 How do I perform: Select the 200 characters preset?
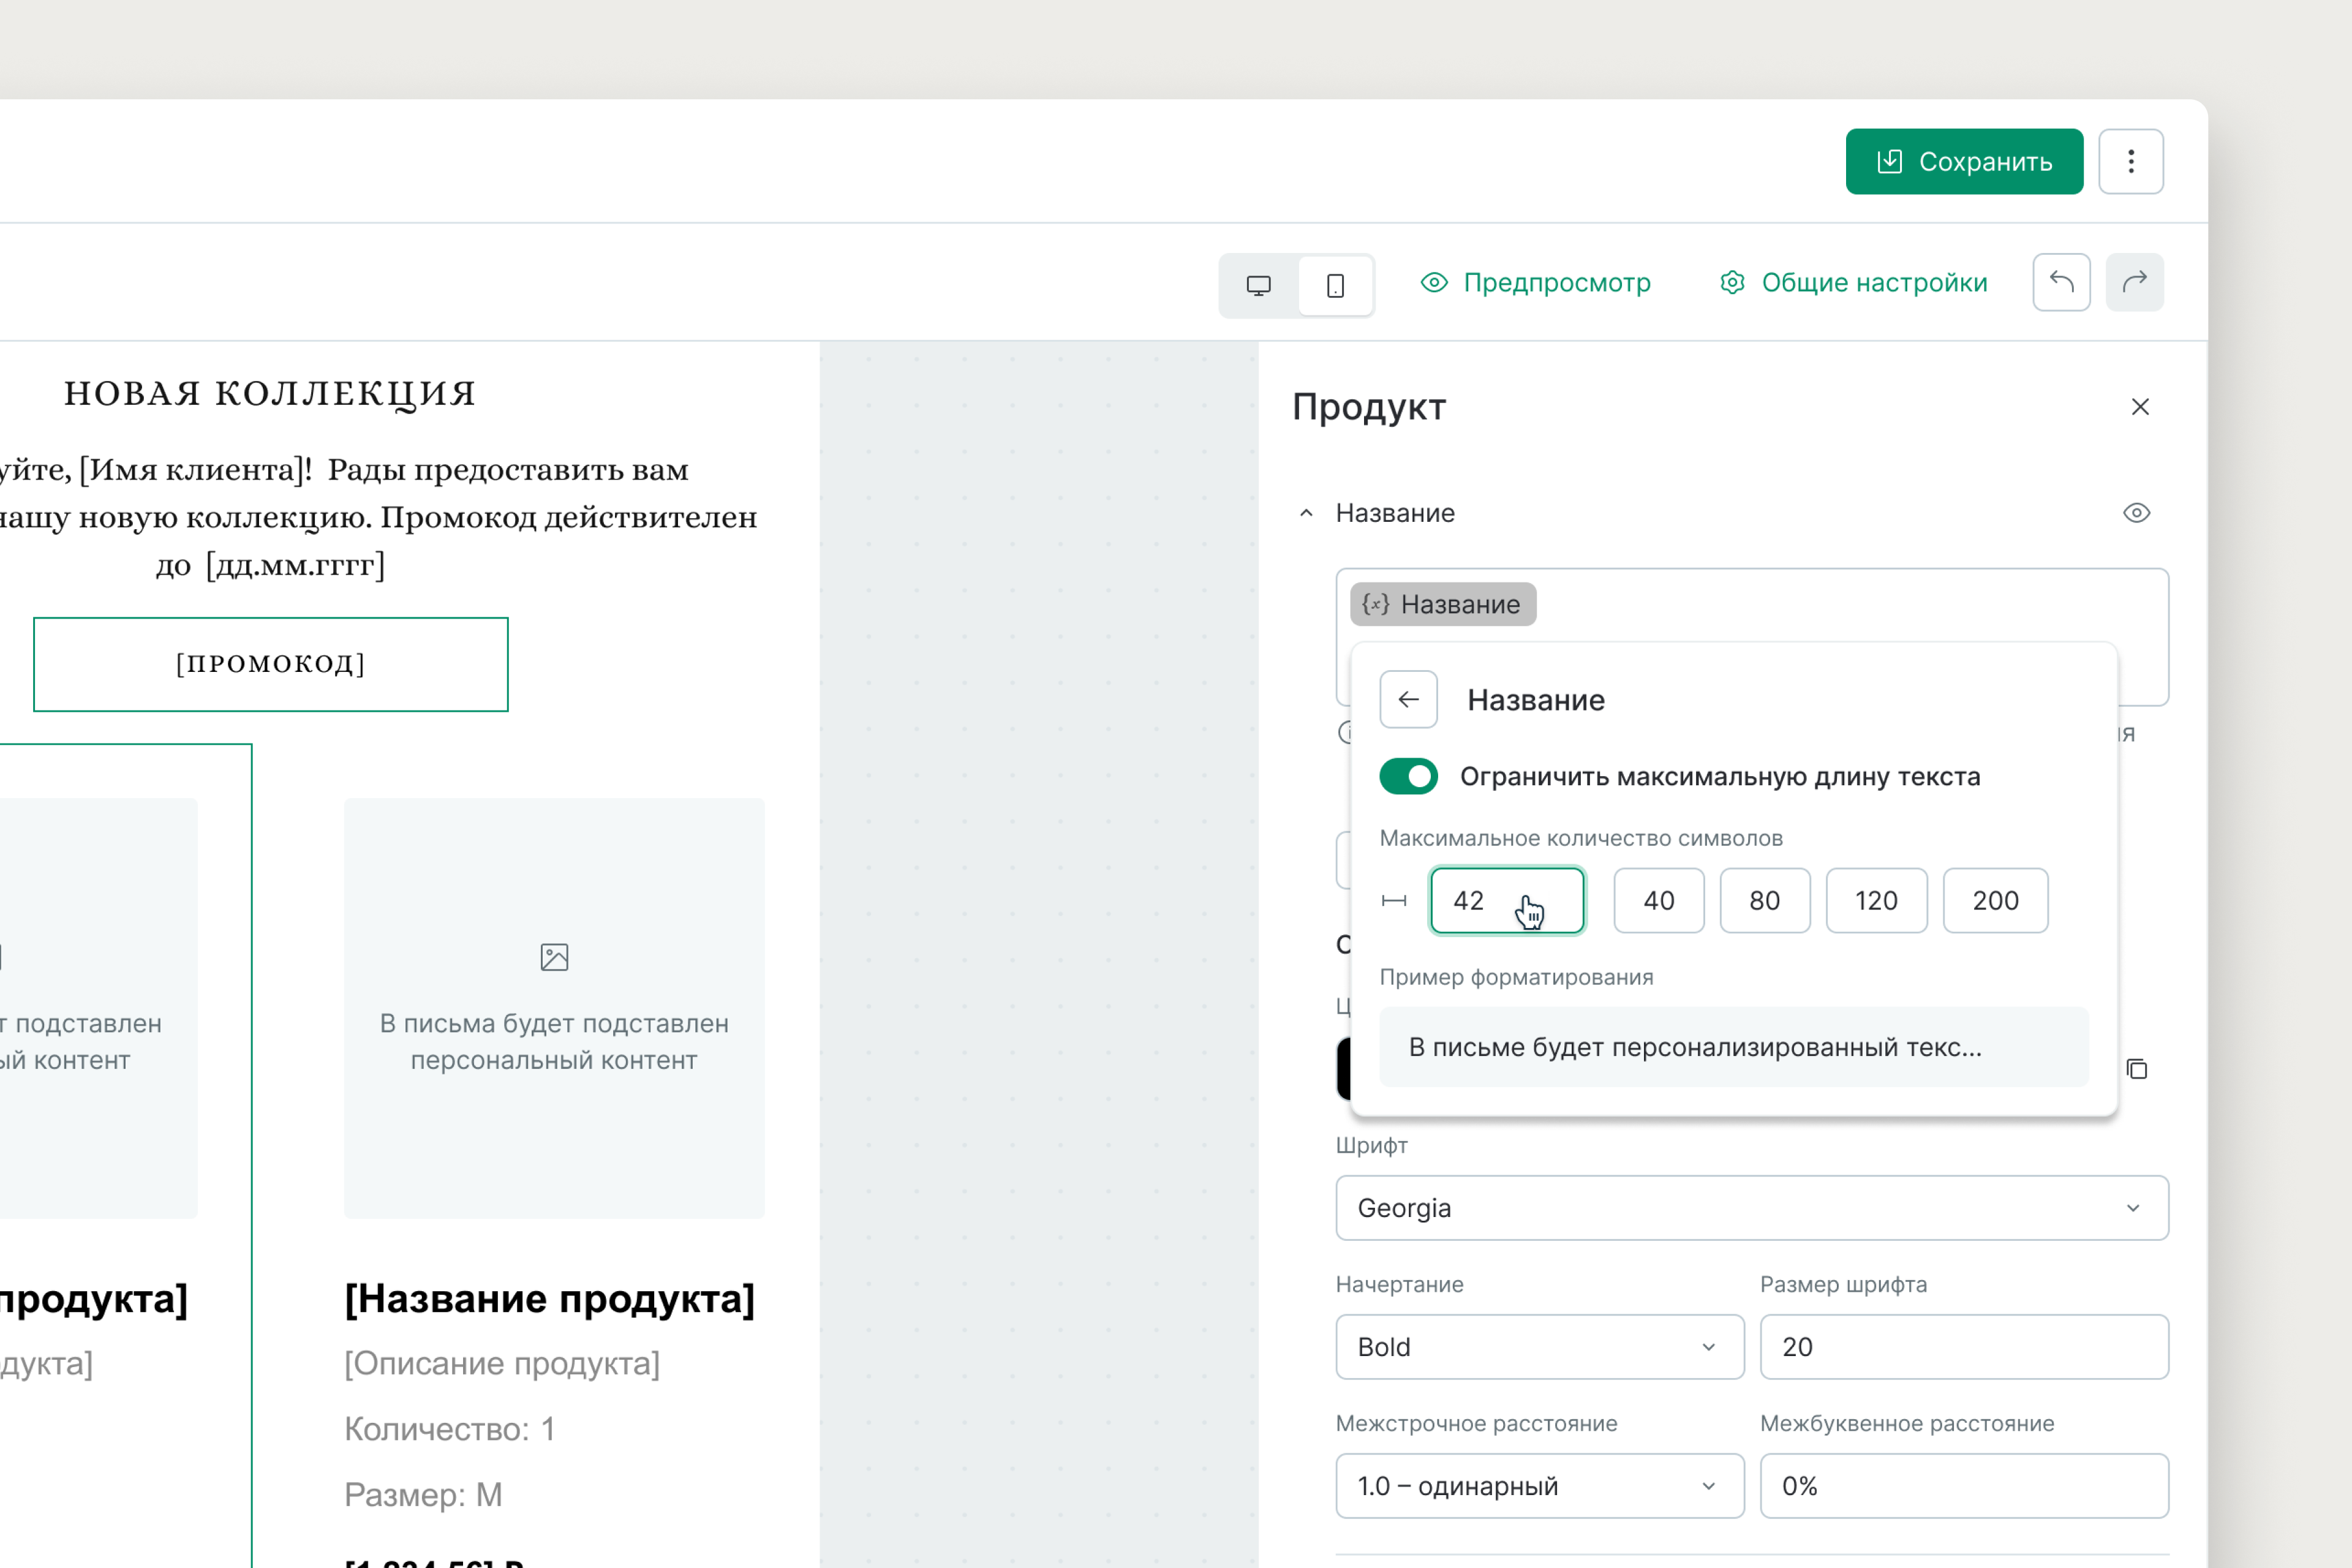(1995, 900)
